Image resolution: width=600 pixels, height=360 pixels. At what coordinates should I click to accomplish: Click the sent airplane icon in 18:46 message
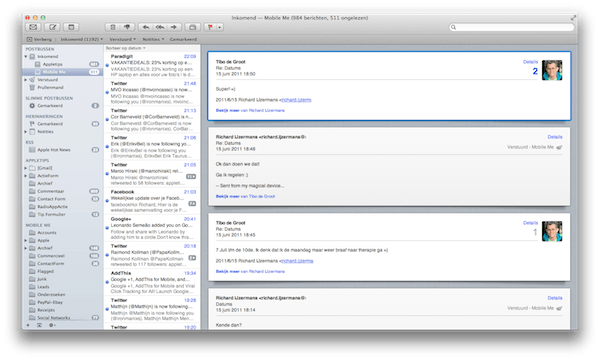[x=559, y=147]
